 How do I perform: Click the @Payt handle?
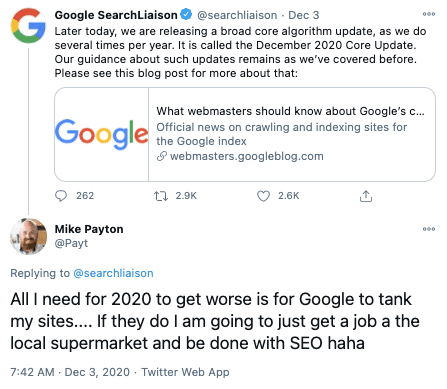pyautogui.click(x=71, y=243)
